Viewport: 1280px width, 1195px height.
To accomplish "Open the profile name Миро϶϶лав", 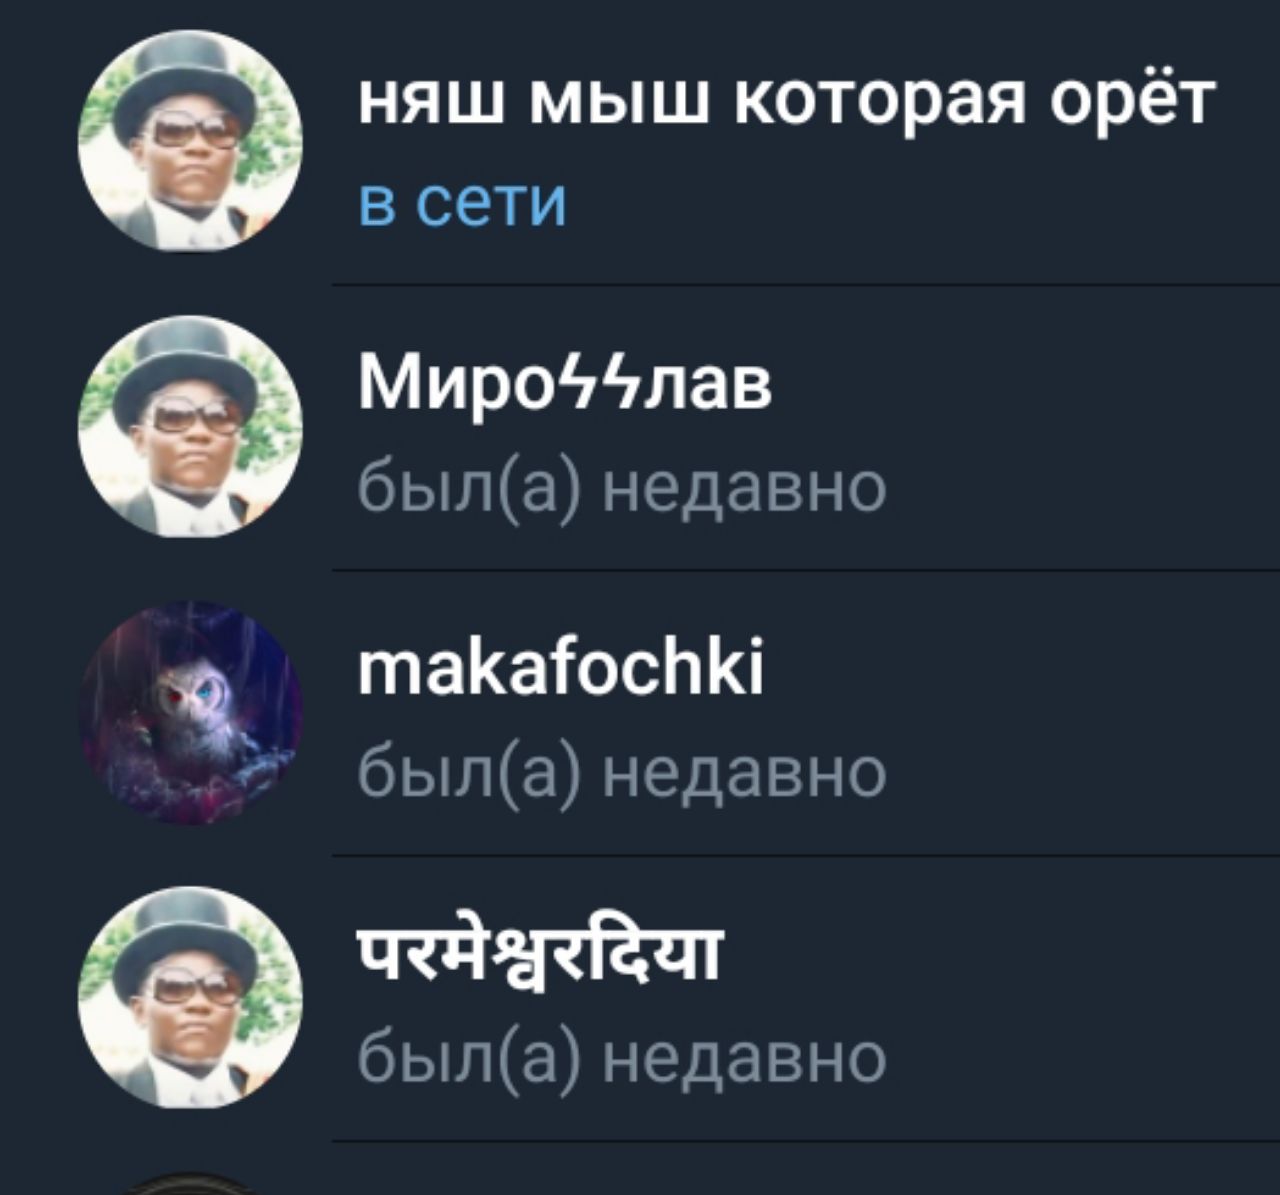I will click(565, 385).
